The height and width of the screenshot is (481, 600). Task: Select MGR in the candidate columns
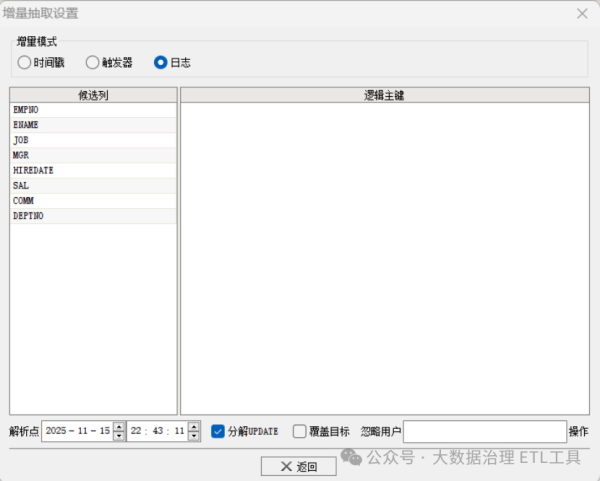(x=93, y=155)
